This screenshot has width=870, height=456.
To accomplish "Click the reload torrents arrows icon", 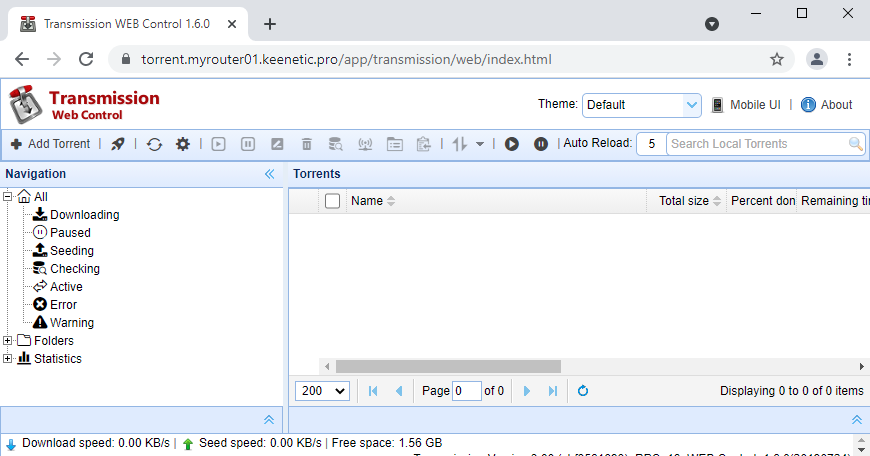I will pos(154,144).
